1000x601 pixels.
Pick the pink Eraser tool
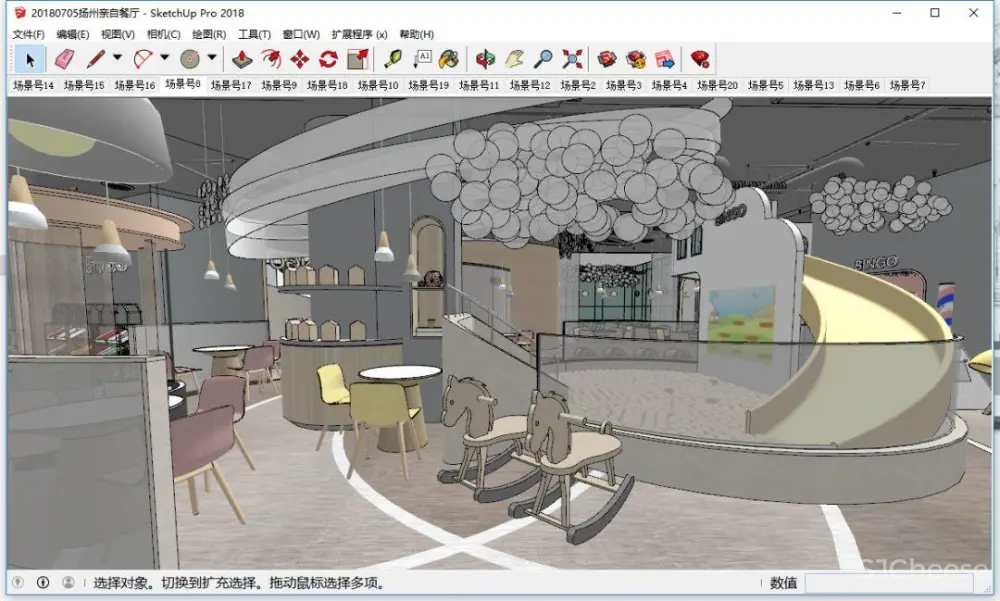pyautogui.click(x=64, y=59)
